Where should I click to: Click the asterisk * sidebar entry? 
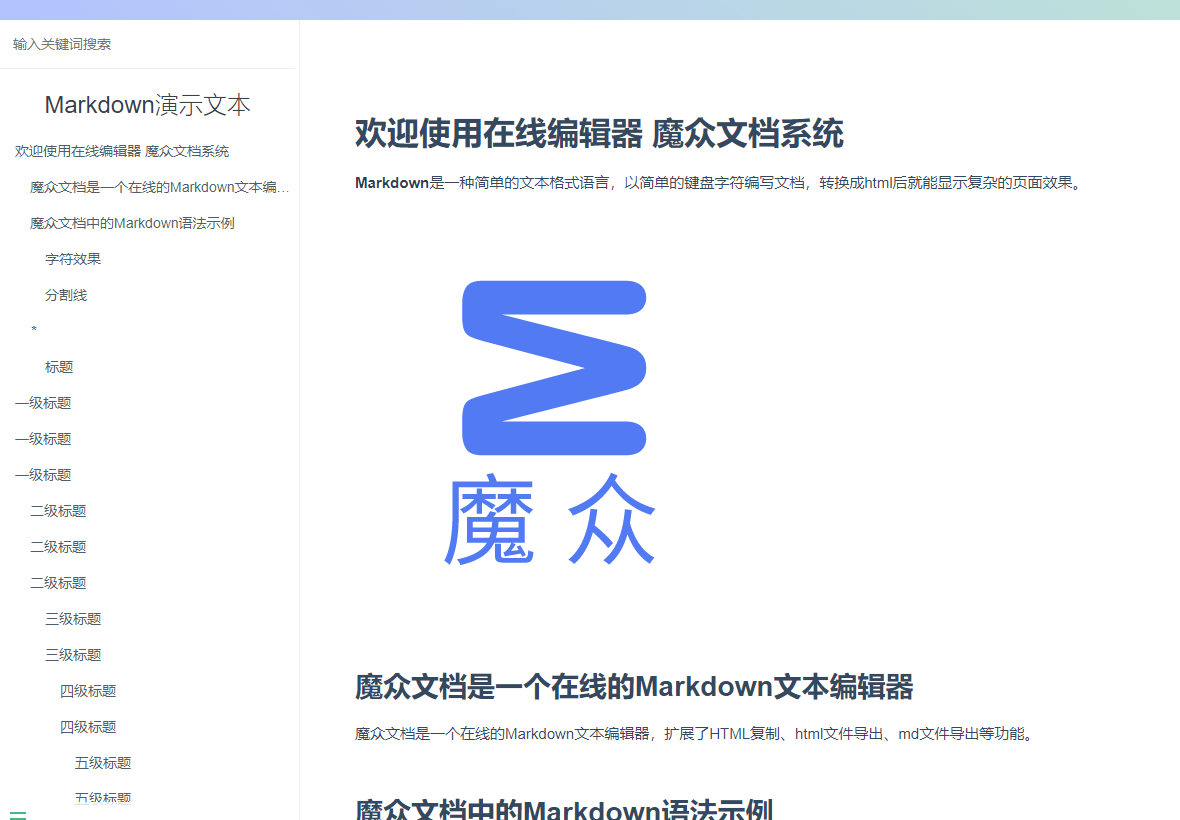[x=34, y=330]
